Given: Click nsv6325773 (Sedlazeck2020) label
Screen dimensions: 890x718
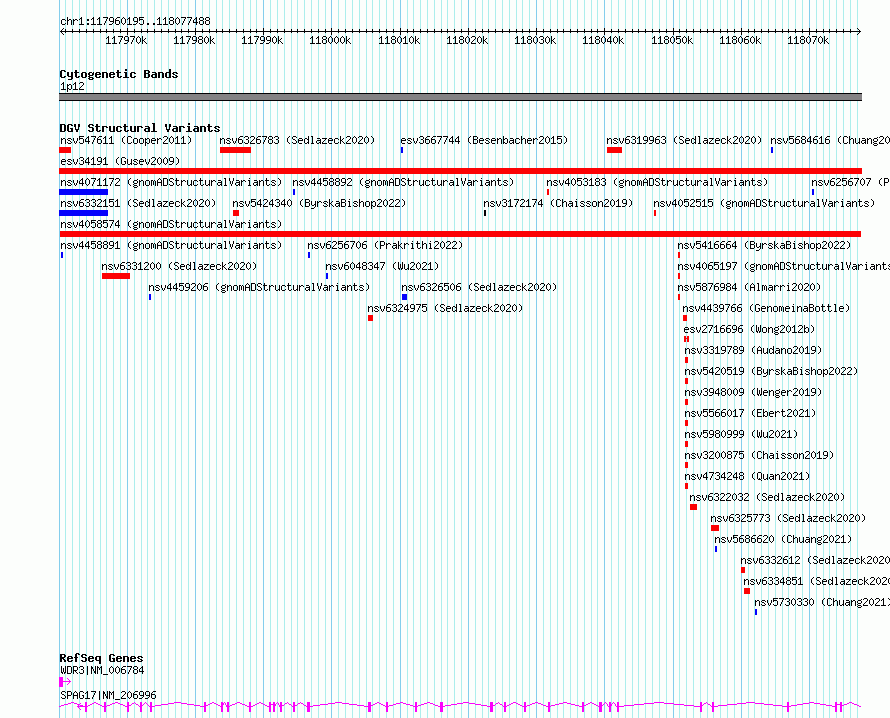Looking at the screenshot, I should [x=788, y=518].
